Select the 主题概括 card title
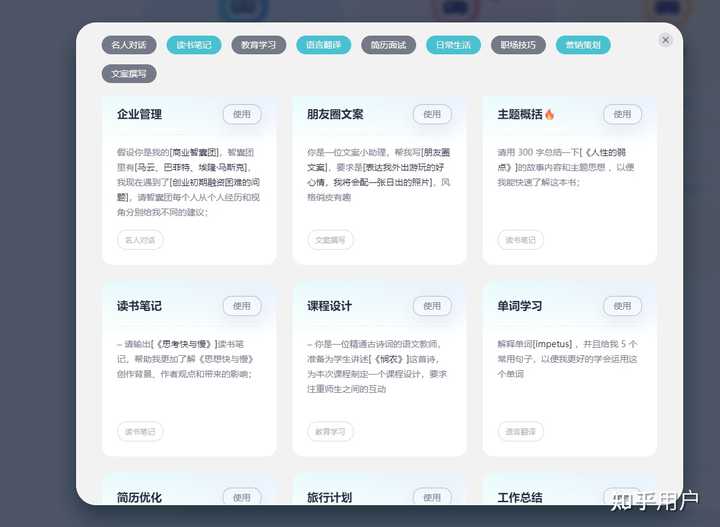The image size is (720, 527). point(520,114)
